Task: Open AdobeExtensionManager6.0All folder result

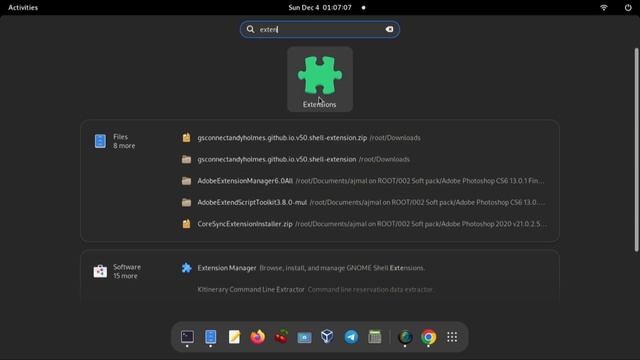Action: coord(363,181)
